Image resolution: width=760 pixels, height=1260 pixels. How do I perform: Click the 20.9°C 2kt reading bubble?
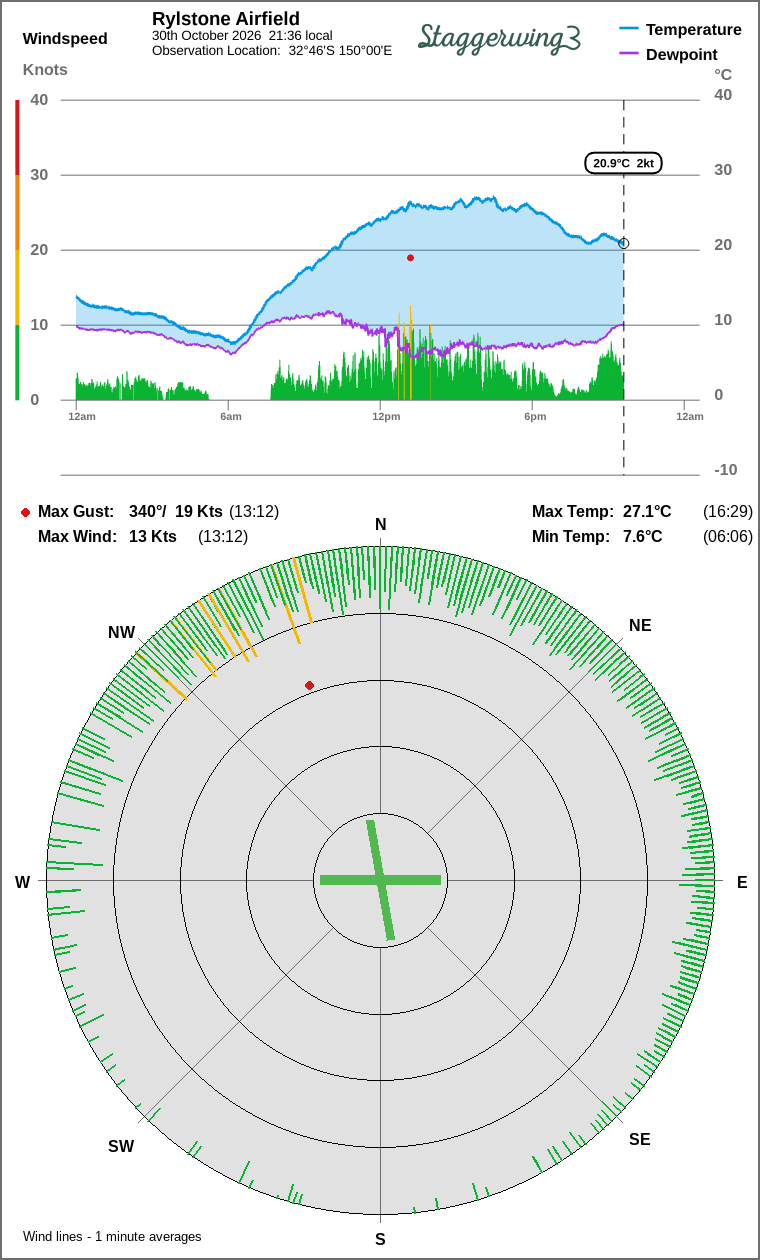coord(623,163)
